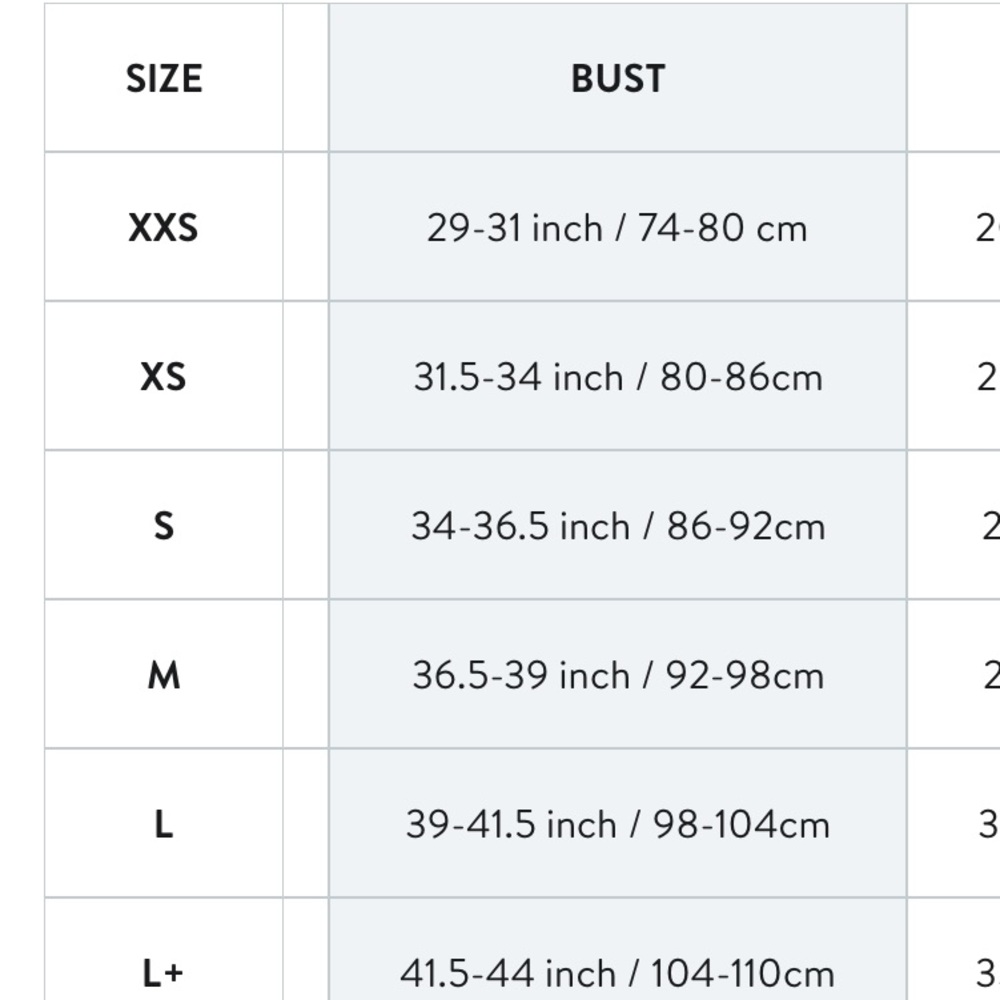Select the 29-31 inch bust measurement cell
1000x1000 pixels.
(617, 227)
